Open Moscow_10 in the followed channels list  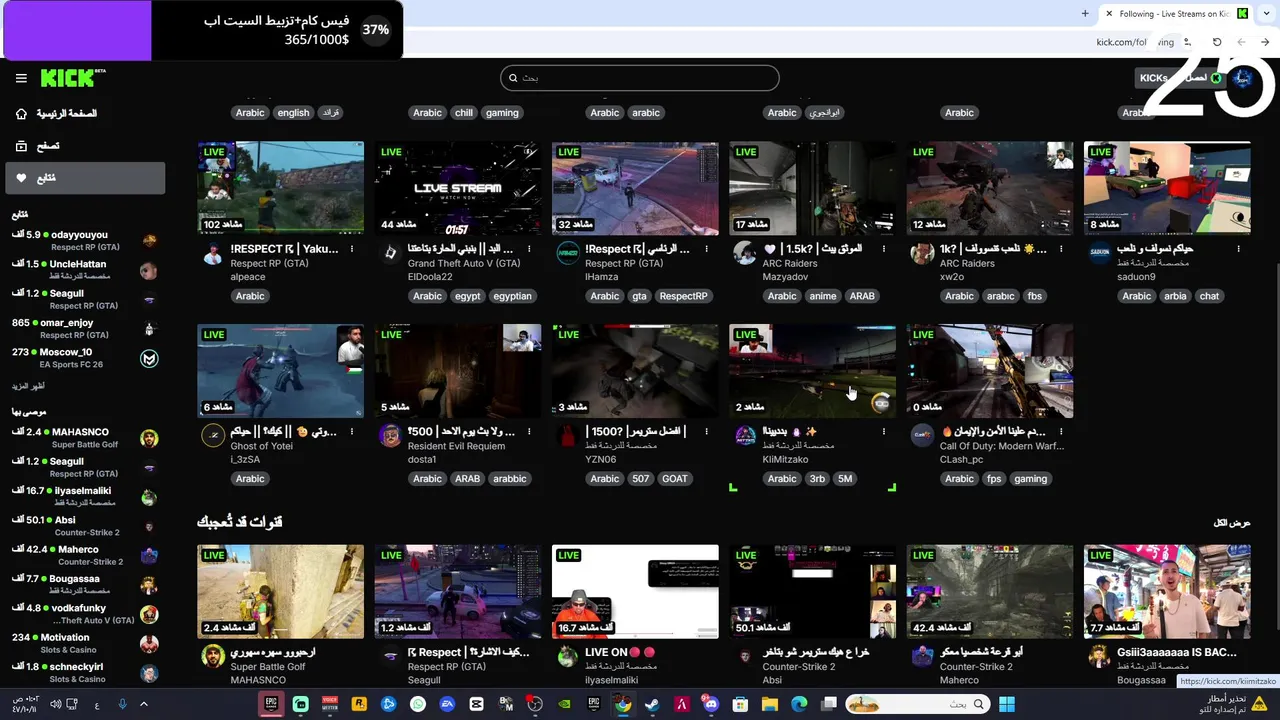85,358
